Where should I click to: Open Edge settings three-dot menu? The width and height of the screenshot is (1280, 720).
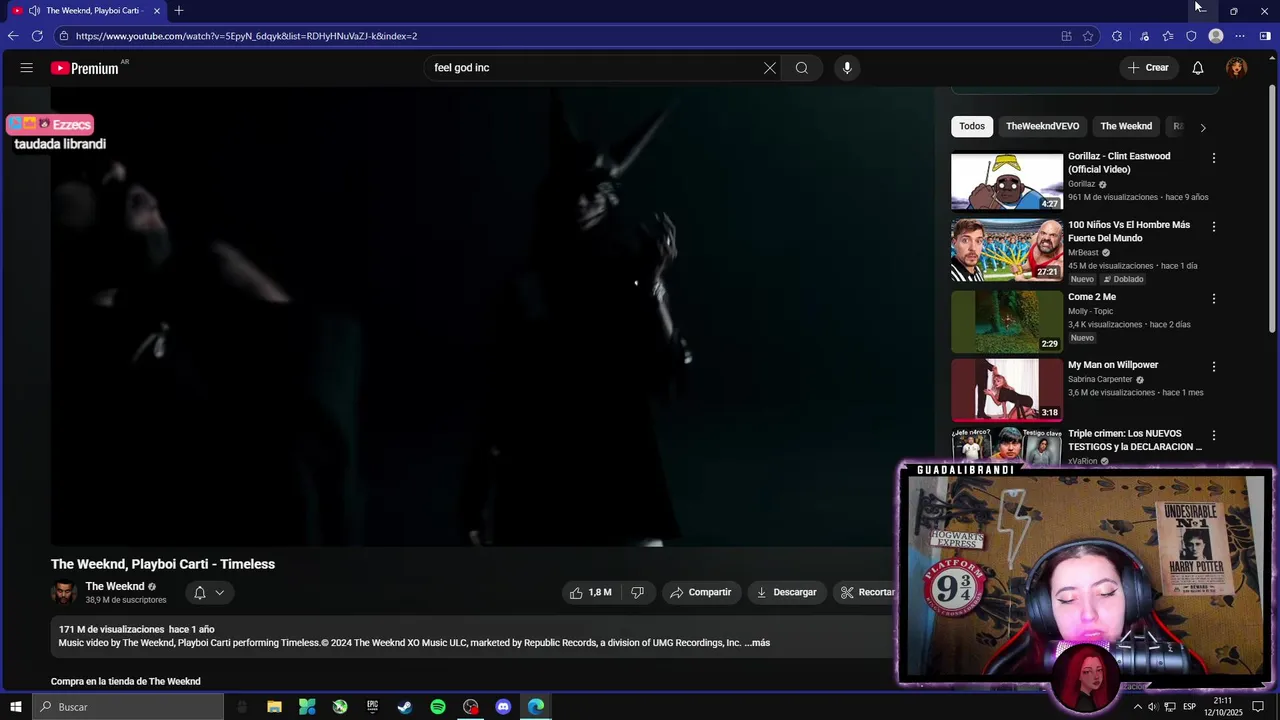(1241, 36)
